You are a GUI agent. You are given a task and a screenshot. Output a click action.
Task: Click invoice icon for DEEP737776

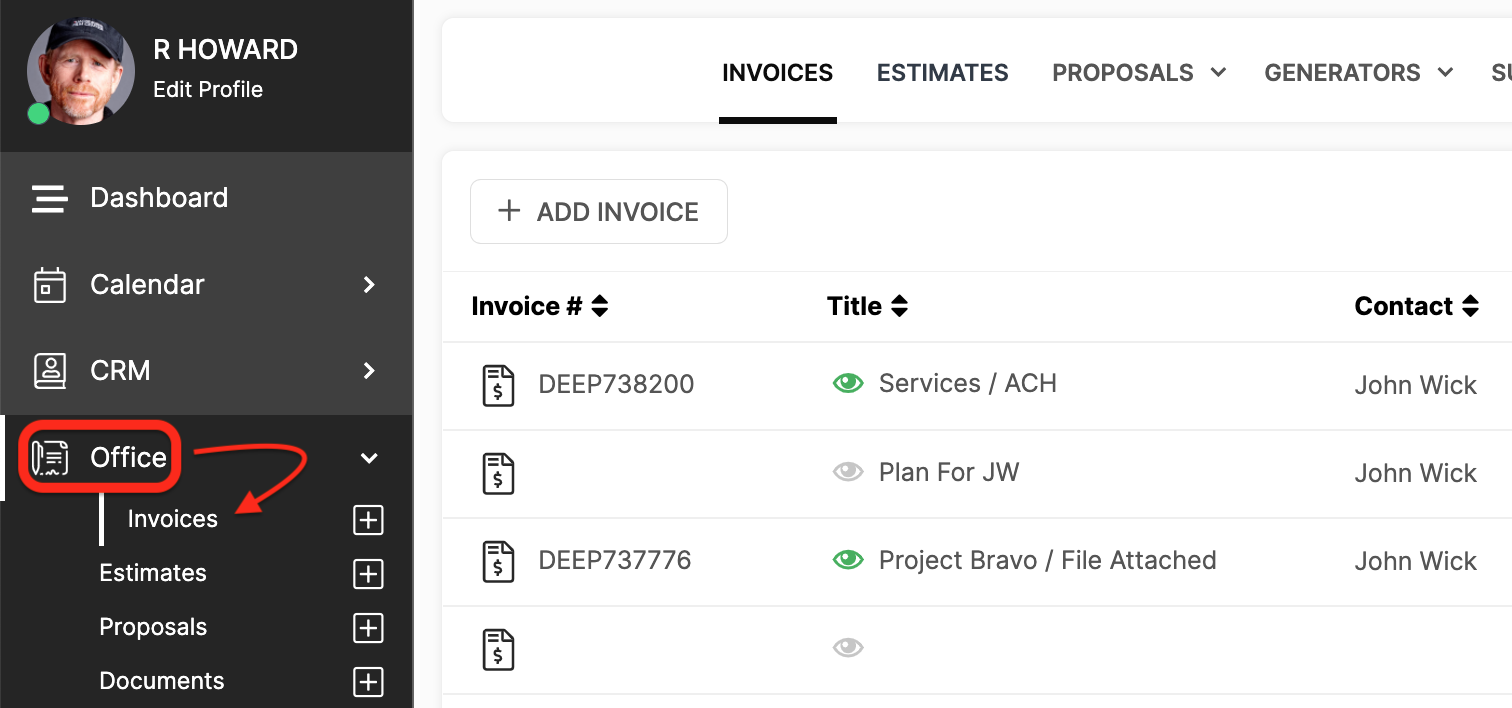pyautogui.click(x=498, y=561)
